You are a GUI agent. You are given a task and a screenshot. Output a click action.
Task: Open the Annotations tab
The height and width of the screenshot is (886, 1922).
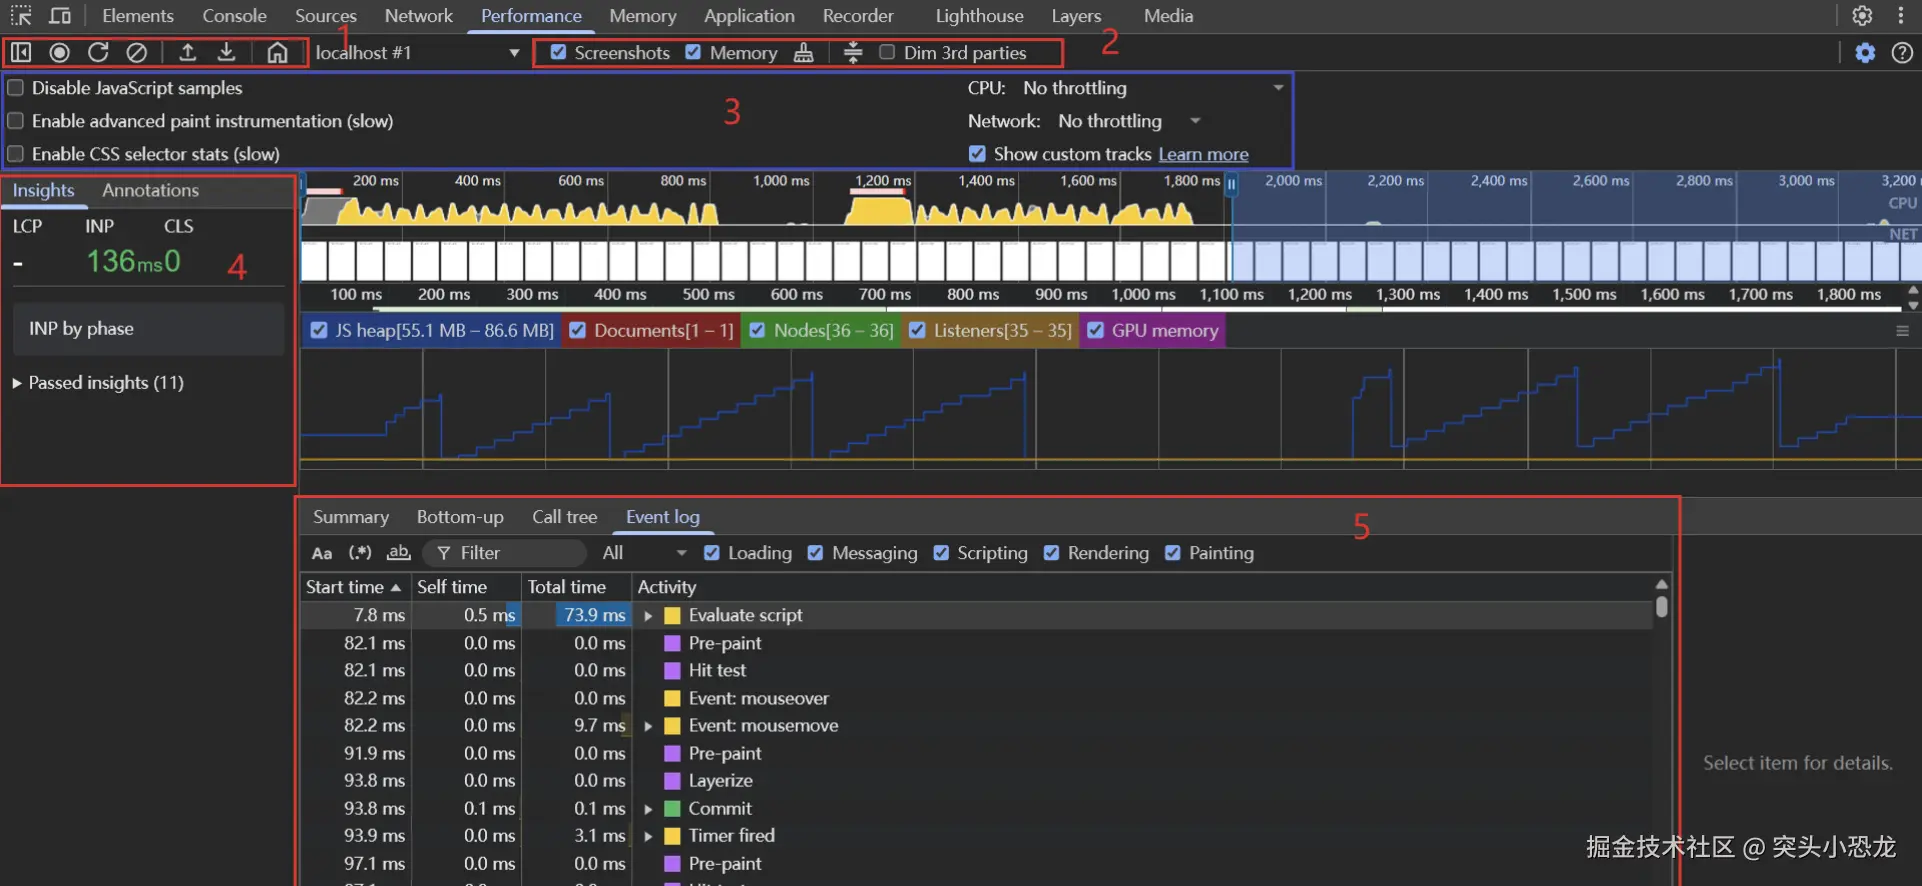pos(150,190)
